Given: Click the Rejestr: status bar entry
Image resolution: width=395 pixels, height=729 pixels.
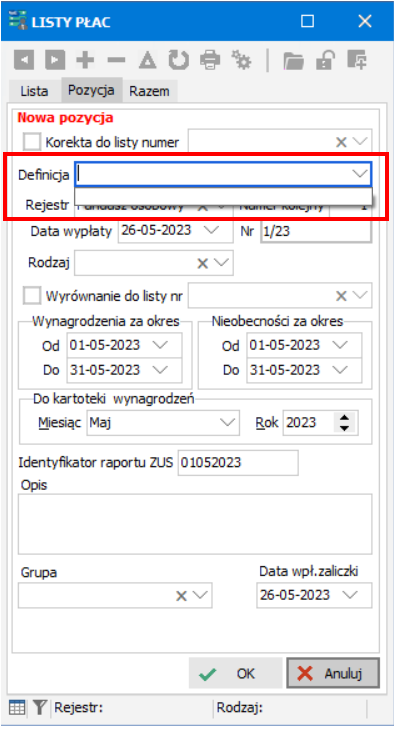Looking at the screenshot, I should click(x=79, y=708).
